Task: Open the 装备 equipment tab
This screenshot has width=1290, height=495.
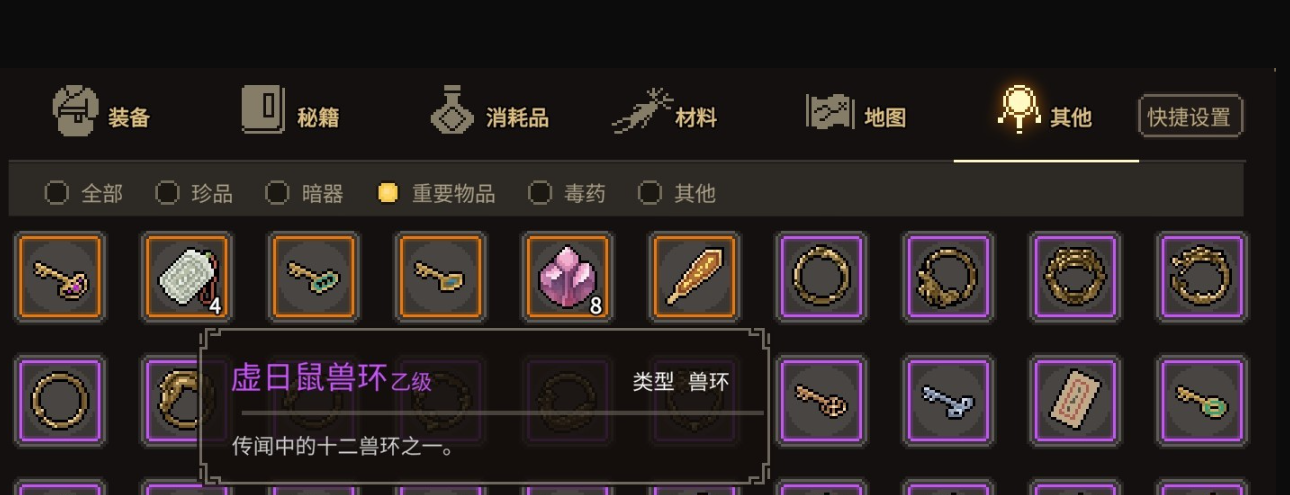Action: point(101,114)
